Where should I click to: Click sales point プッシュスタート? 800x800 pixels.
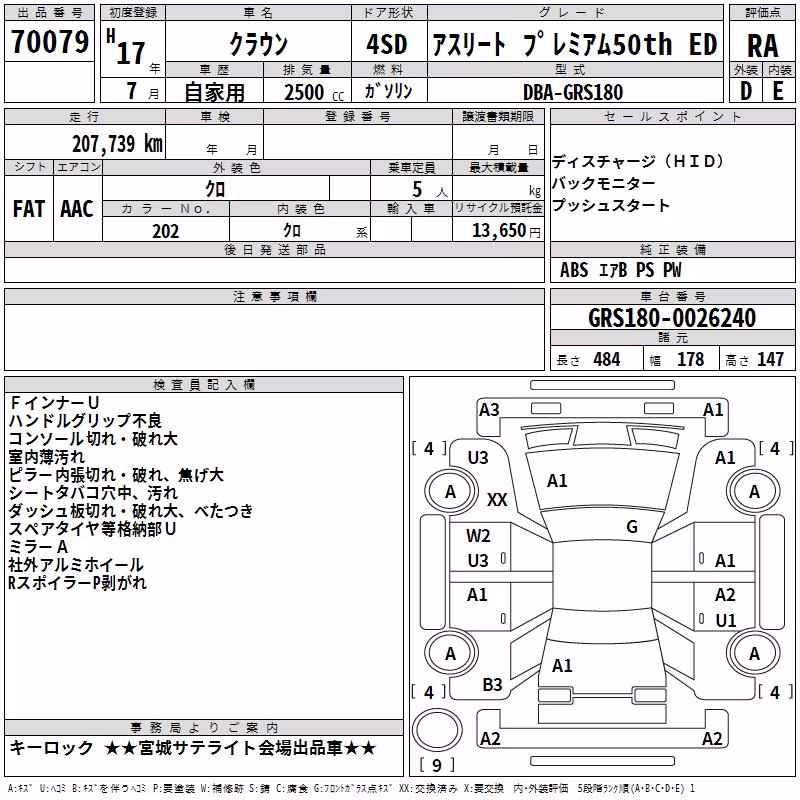(x=611, y=205)
